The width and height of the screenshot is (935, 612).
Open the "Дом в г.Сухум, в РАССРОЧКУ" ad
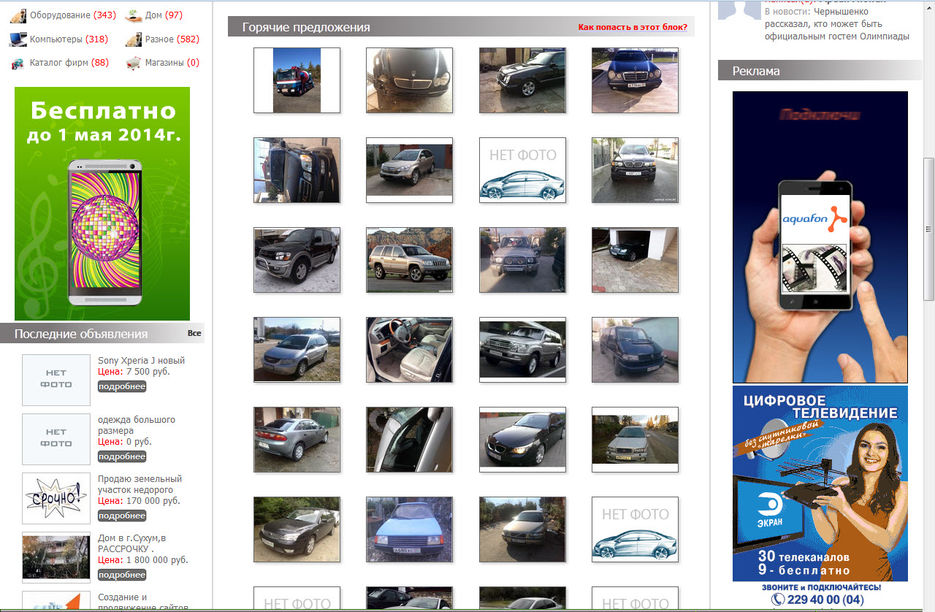pyautogui.click(x=132, y=543)
